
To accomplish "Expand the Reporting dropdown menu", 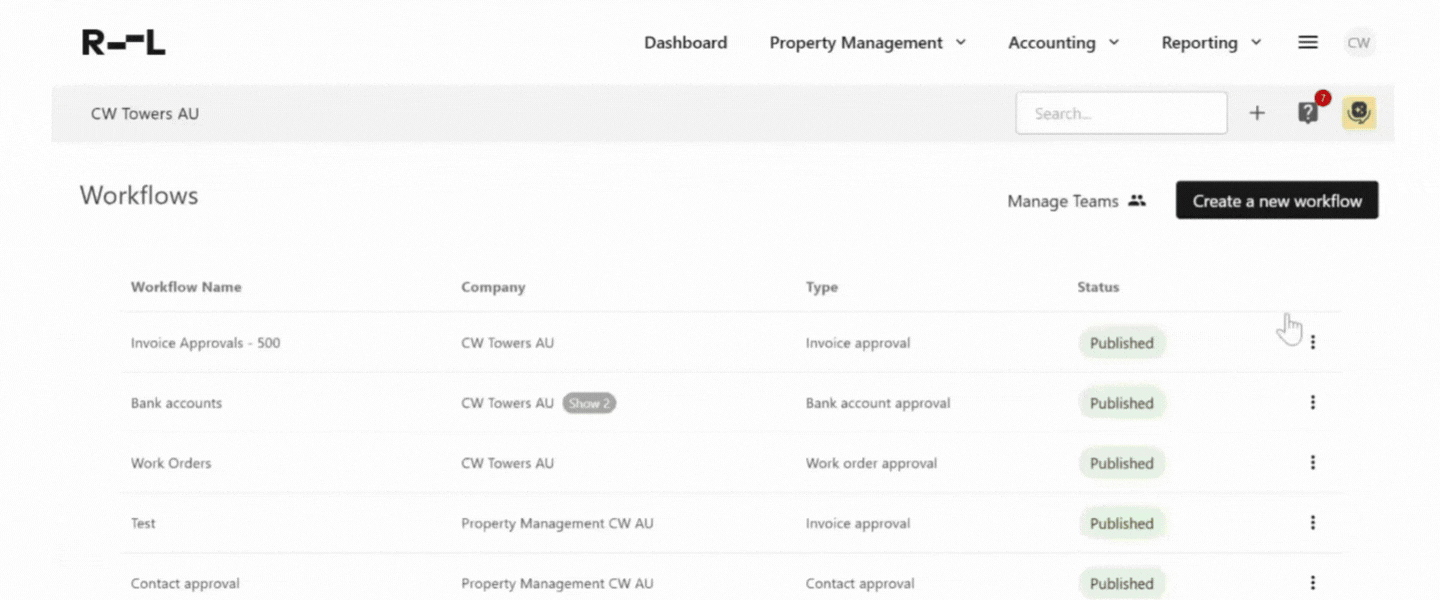I will [x=1211, y=43].
